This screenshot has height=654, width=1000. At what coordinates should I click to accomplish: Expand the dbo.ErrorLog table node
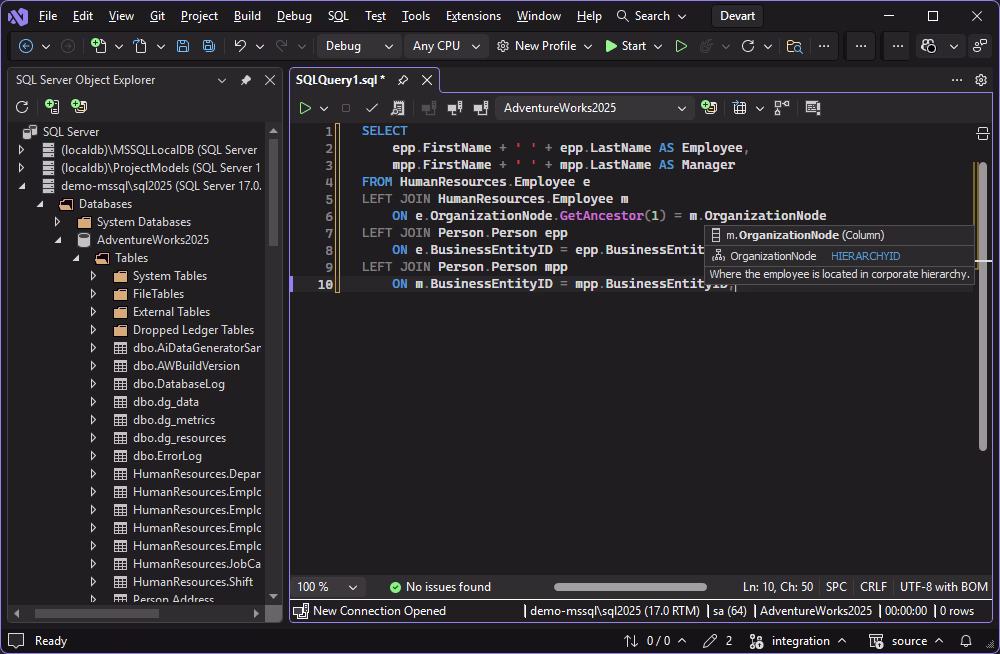(x=93, y=456)
